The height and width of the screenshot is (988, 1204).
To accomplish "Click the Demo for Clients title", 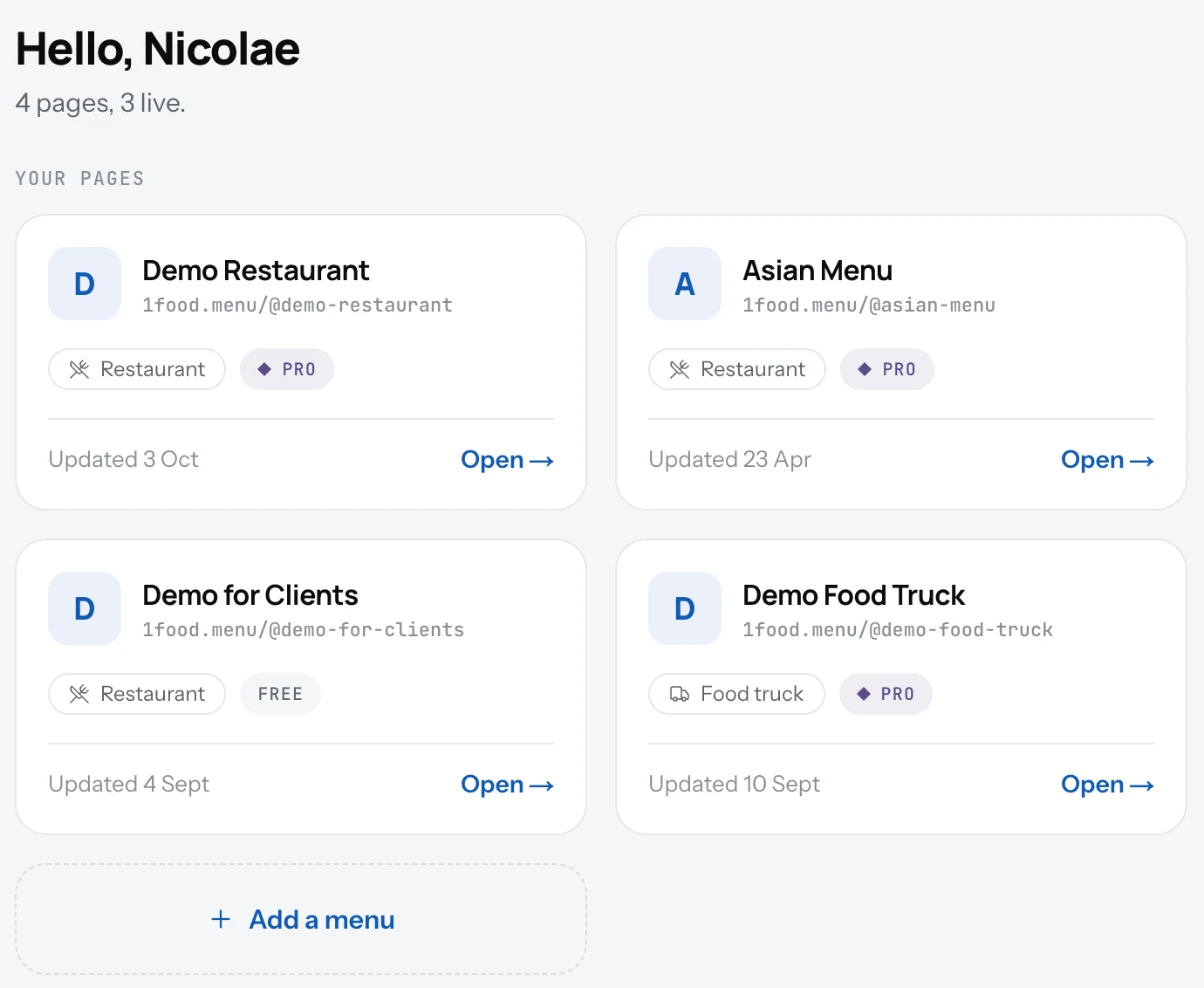I will coord(250,595).
